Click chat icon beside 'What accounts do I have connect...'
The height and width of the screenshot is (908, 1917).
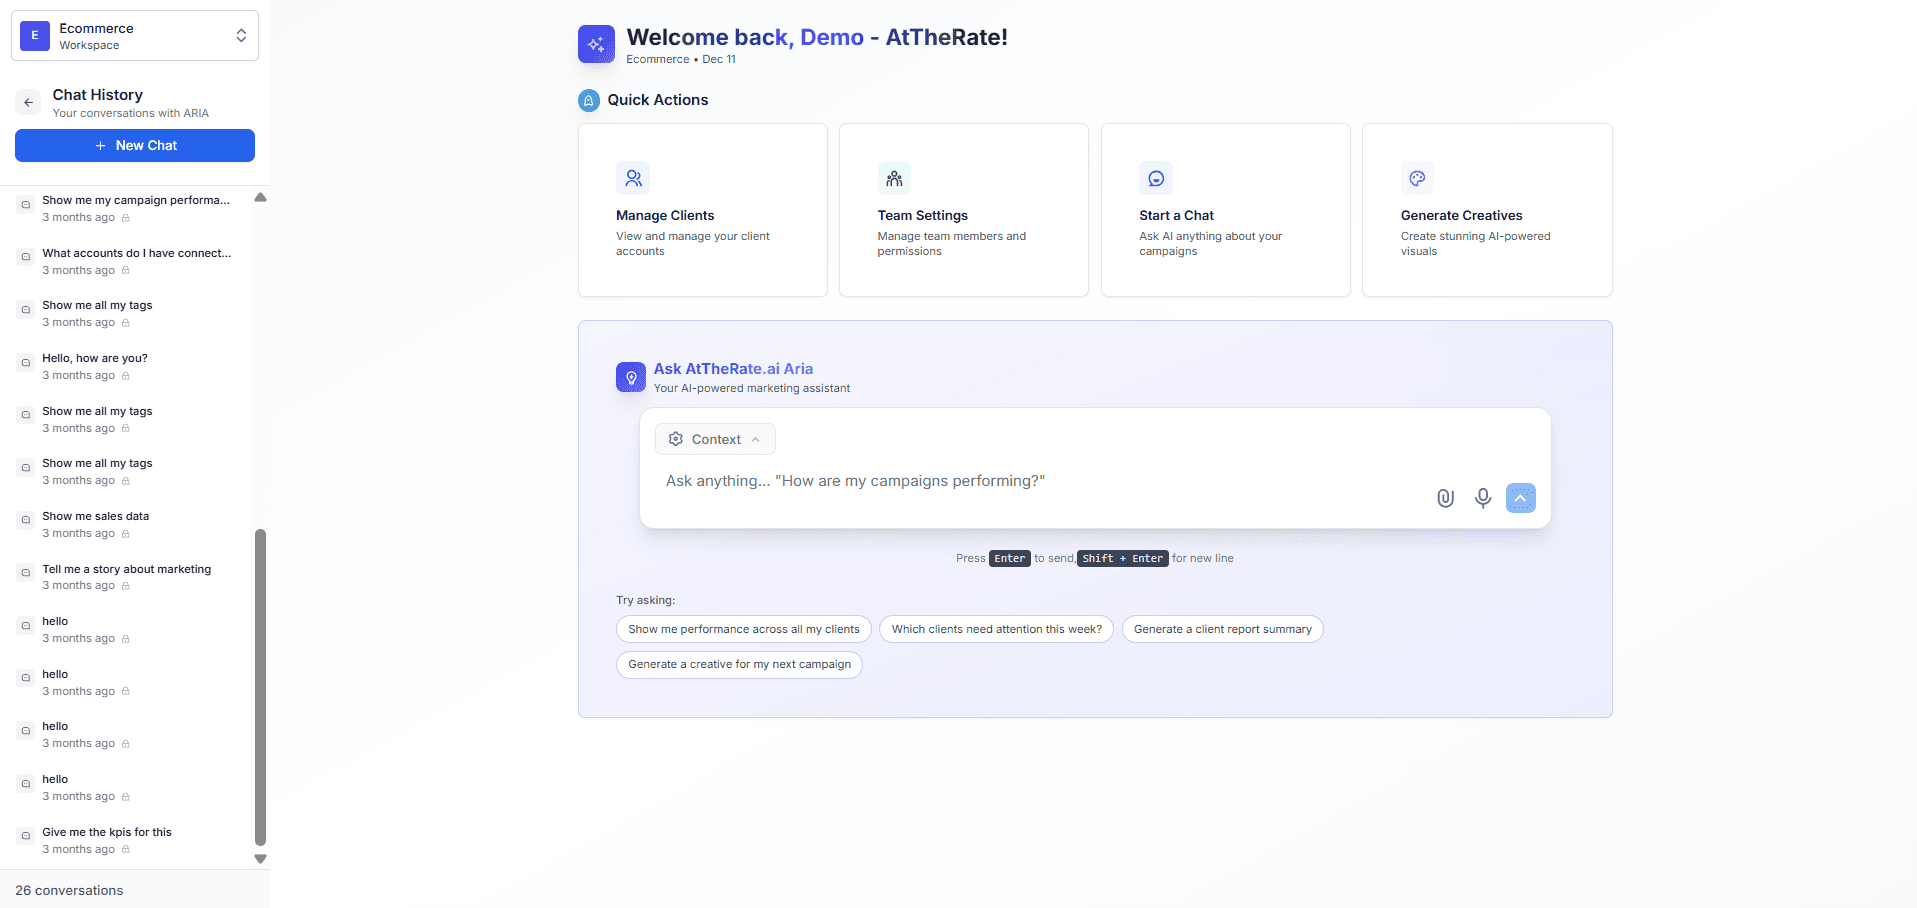pos(26,257)
